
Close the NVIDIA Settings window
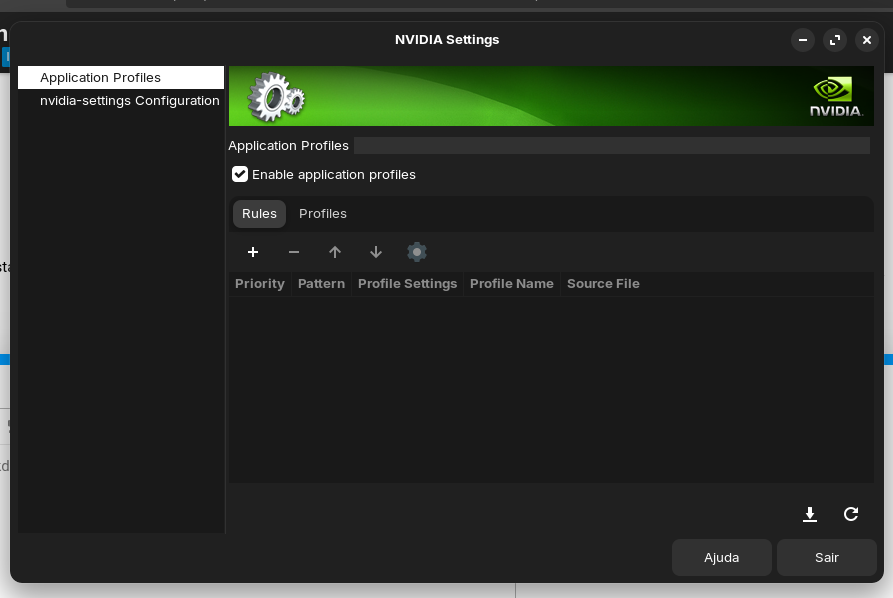pos(867,40)
